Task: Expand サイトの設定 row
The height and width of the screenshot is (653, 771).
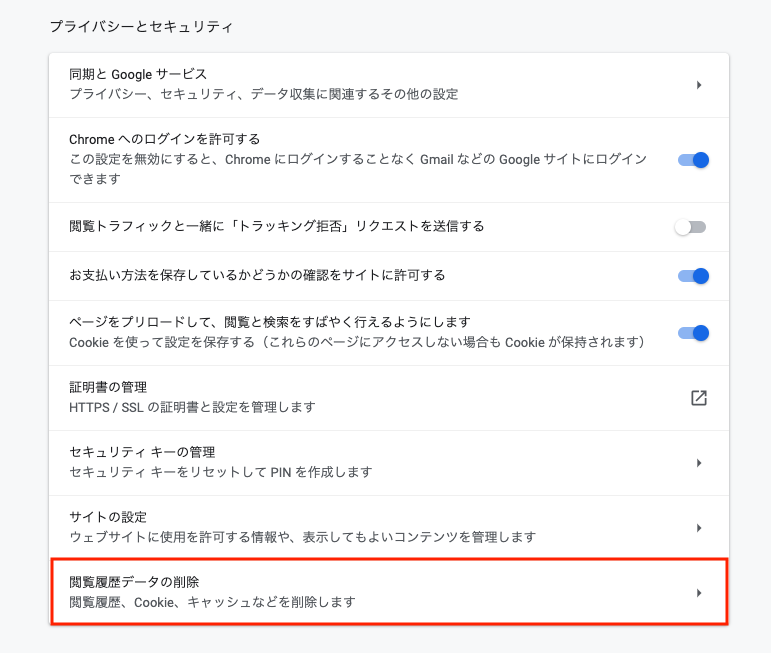Action: click(x=389, y=528)
